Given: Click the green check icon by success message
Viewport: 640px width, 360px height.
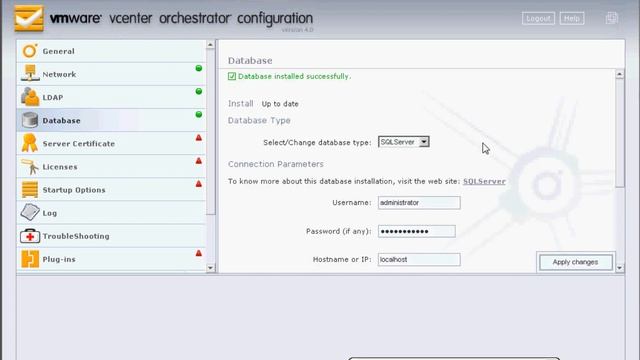Looking at the screenshot, I should tap(232, 76).
